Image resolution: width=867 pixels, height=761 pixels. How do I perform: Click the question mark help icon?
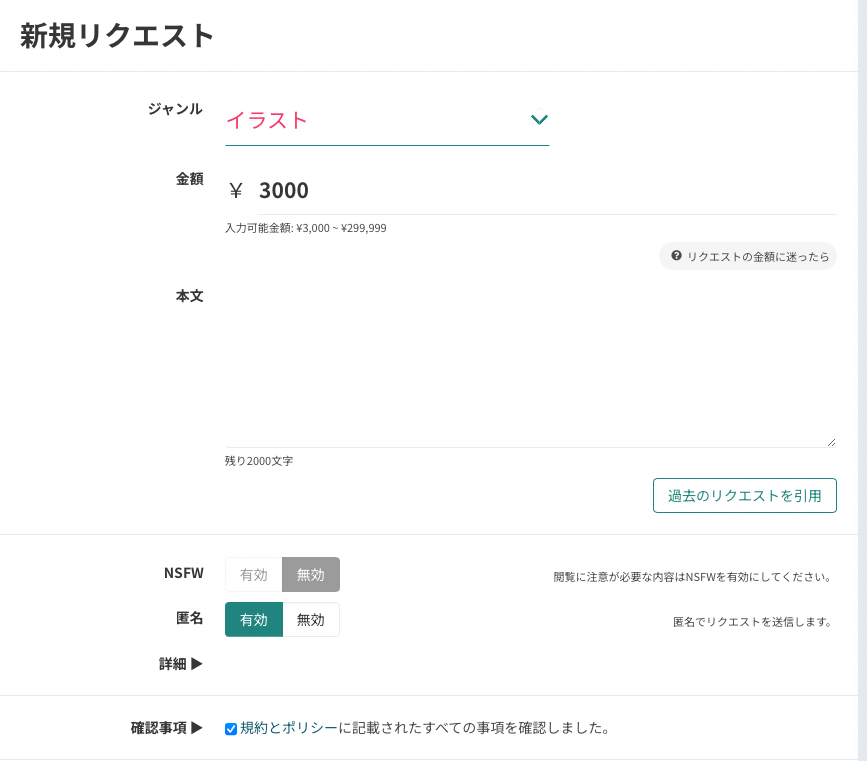[675, 256]
